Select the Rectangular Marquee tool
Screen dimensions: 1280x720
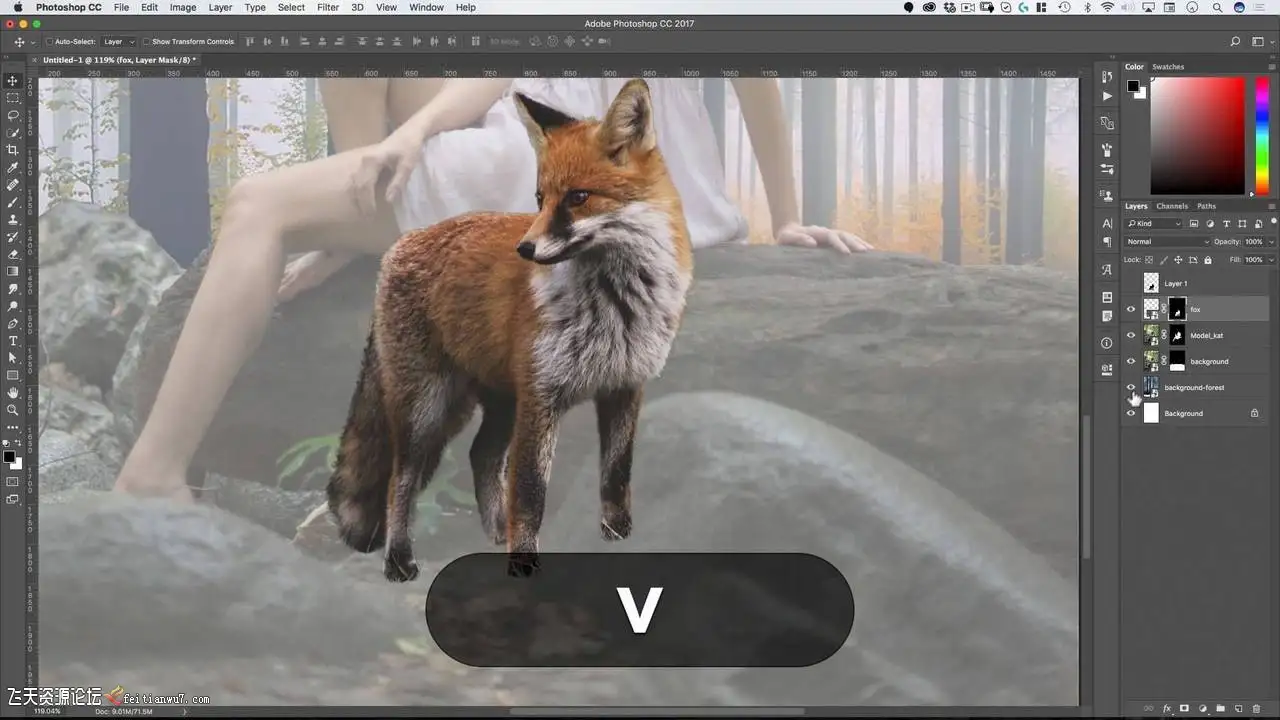(13, 98)
